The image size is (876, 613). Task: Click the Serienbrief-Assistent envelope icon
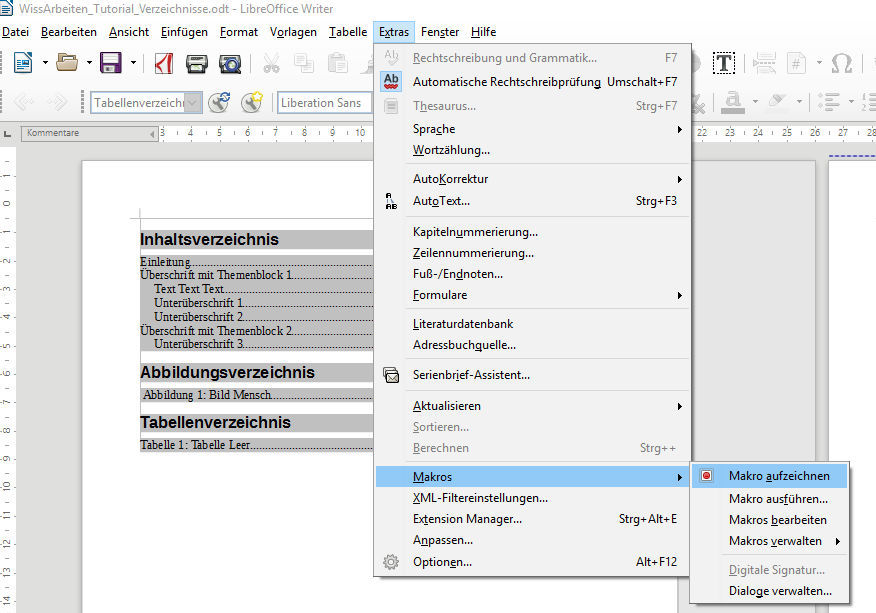tap(391, 375)
